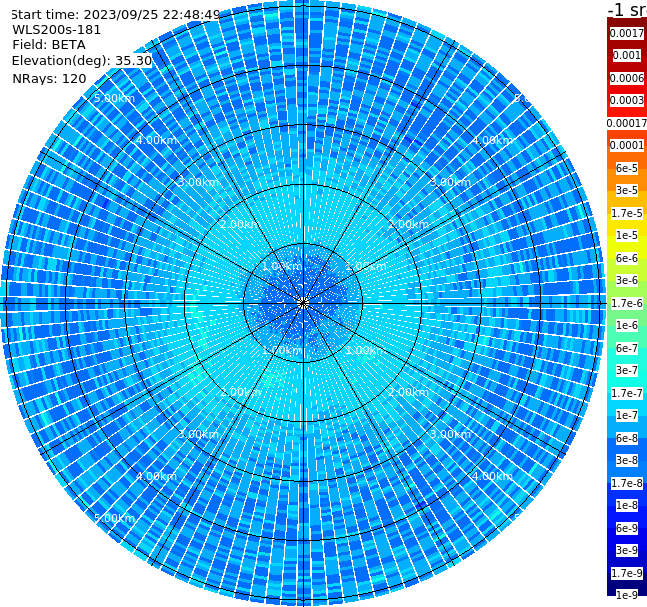Select the 3e-8 colorbar label
Screen dimensions: 647x607
pyautogui.click(x=627, y=460)
